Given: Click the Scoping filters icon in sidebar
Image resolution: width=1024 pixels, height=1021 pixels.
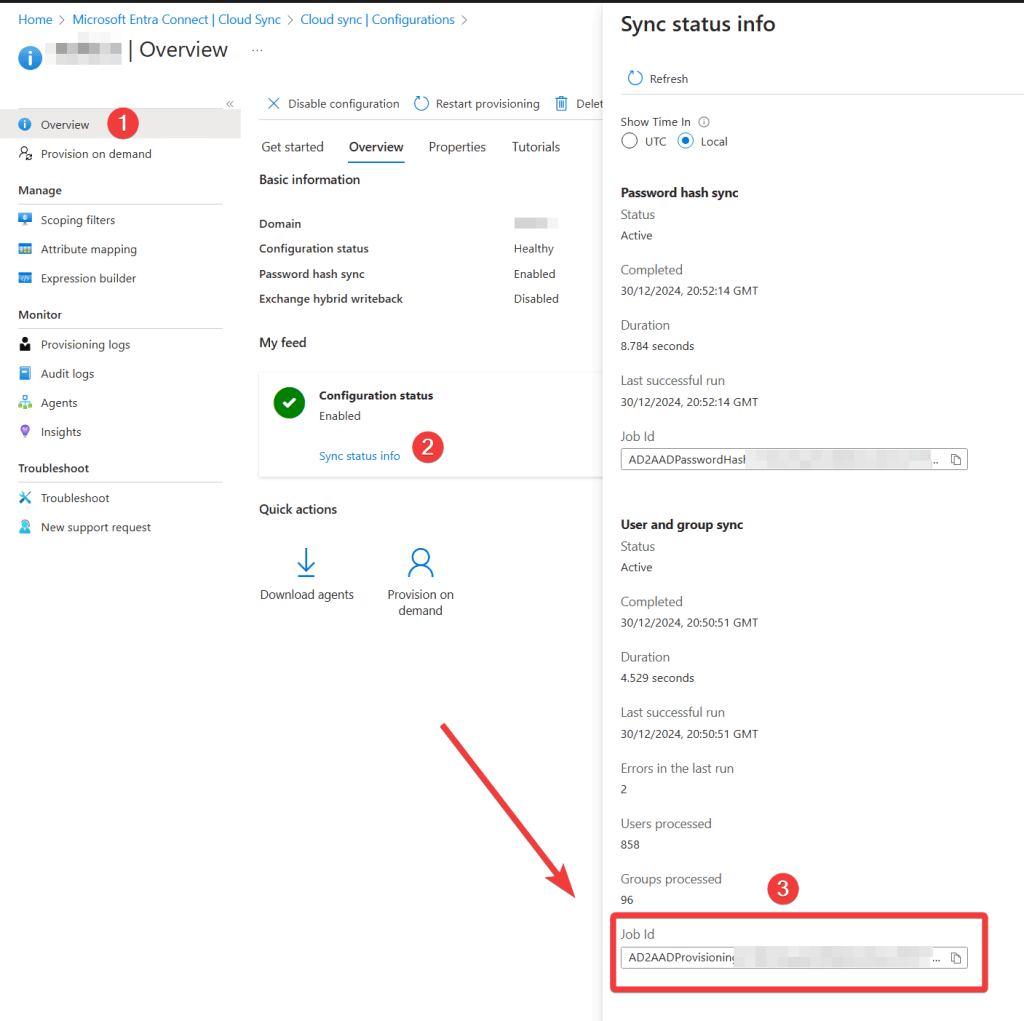Looking at the screenshot, I should [25, 220].
